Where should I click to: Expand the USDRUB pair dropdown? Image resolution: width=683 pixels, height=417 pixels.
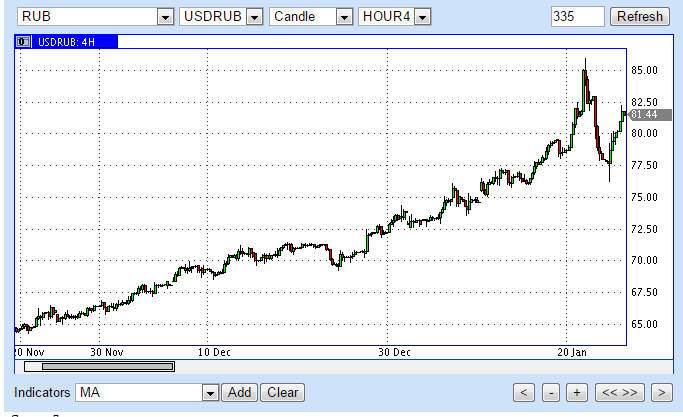click(x=255, y=17)
